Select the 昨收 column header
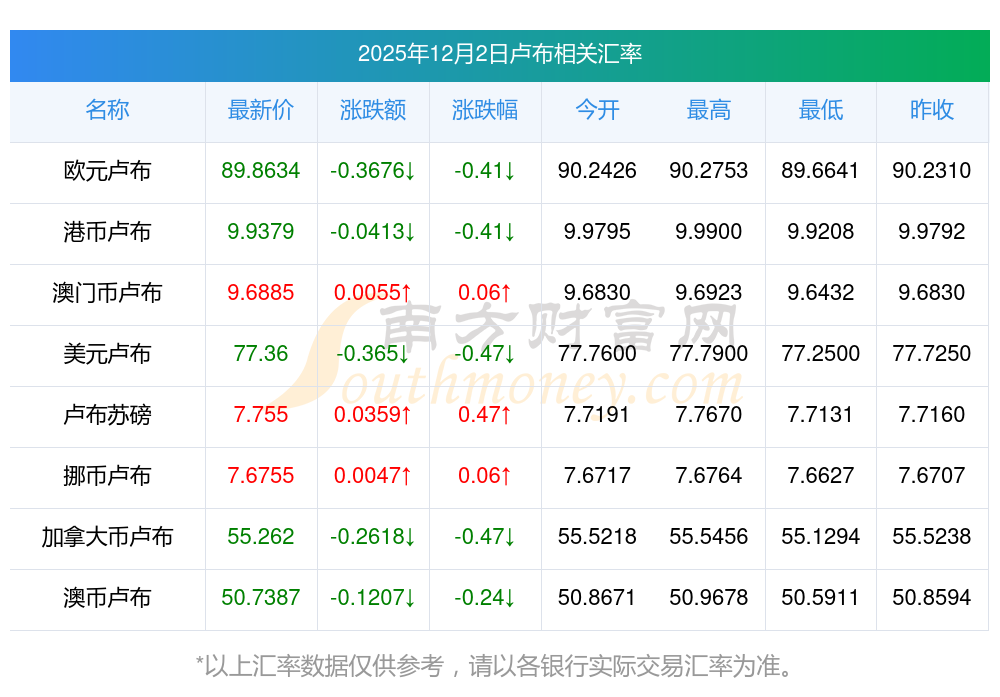Viewport: 1000px width, 697px height. [932, 110]
